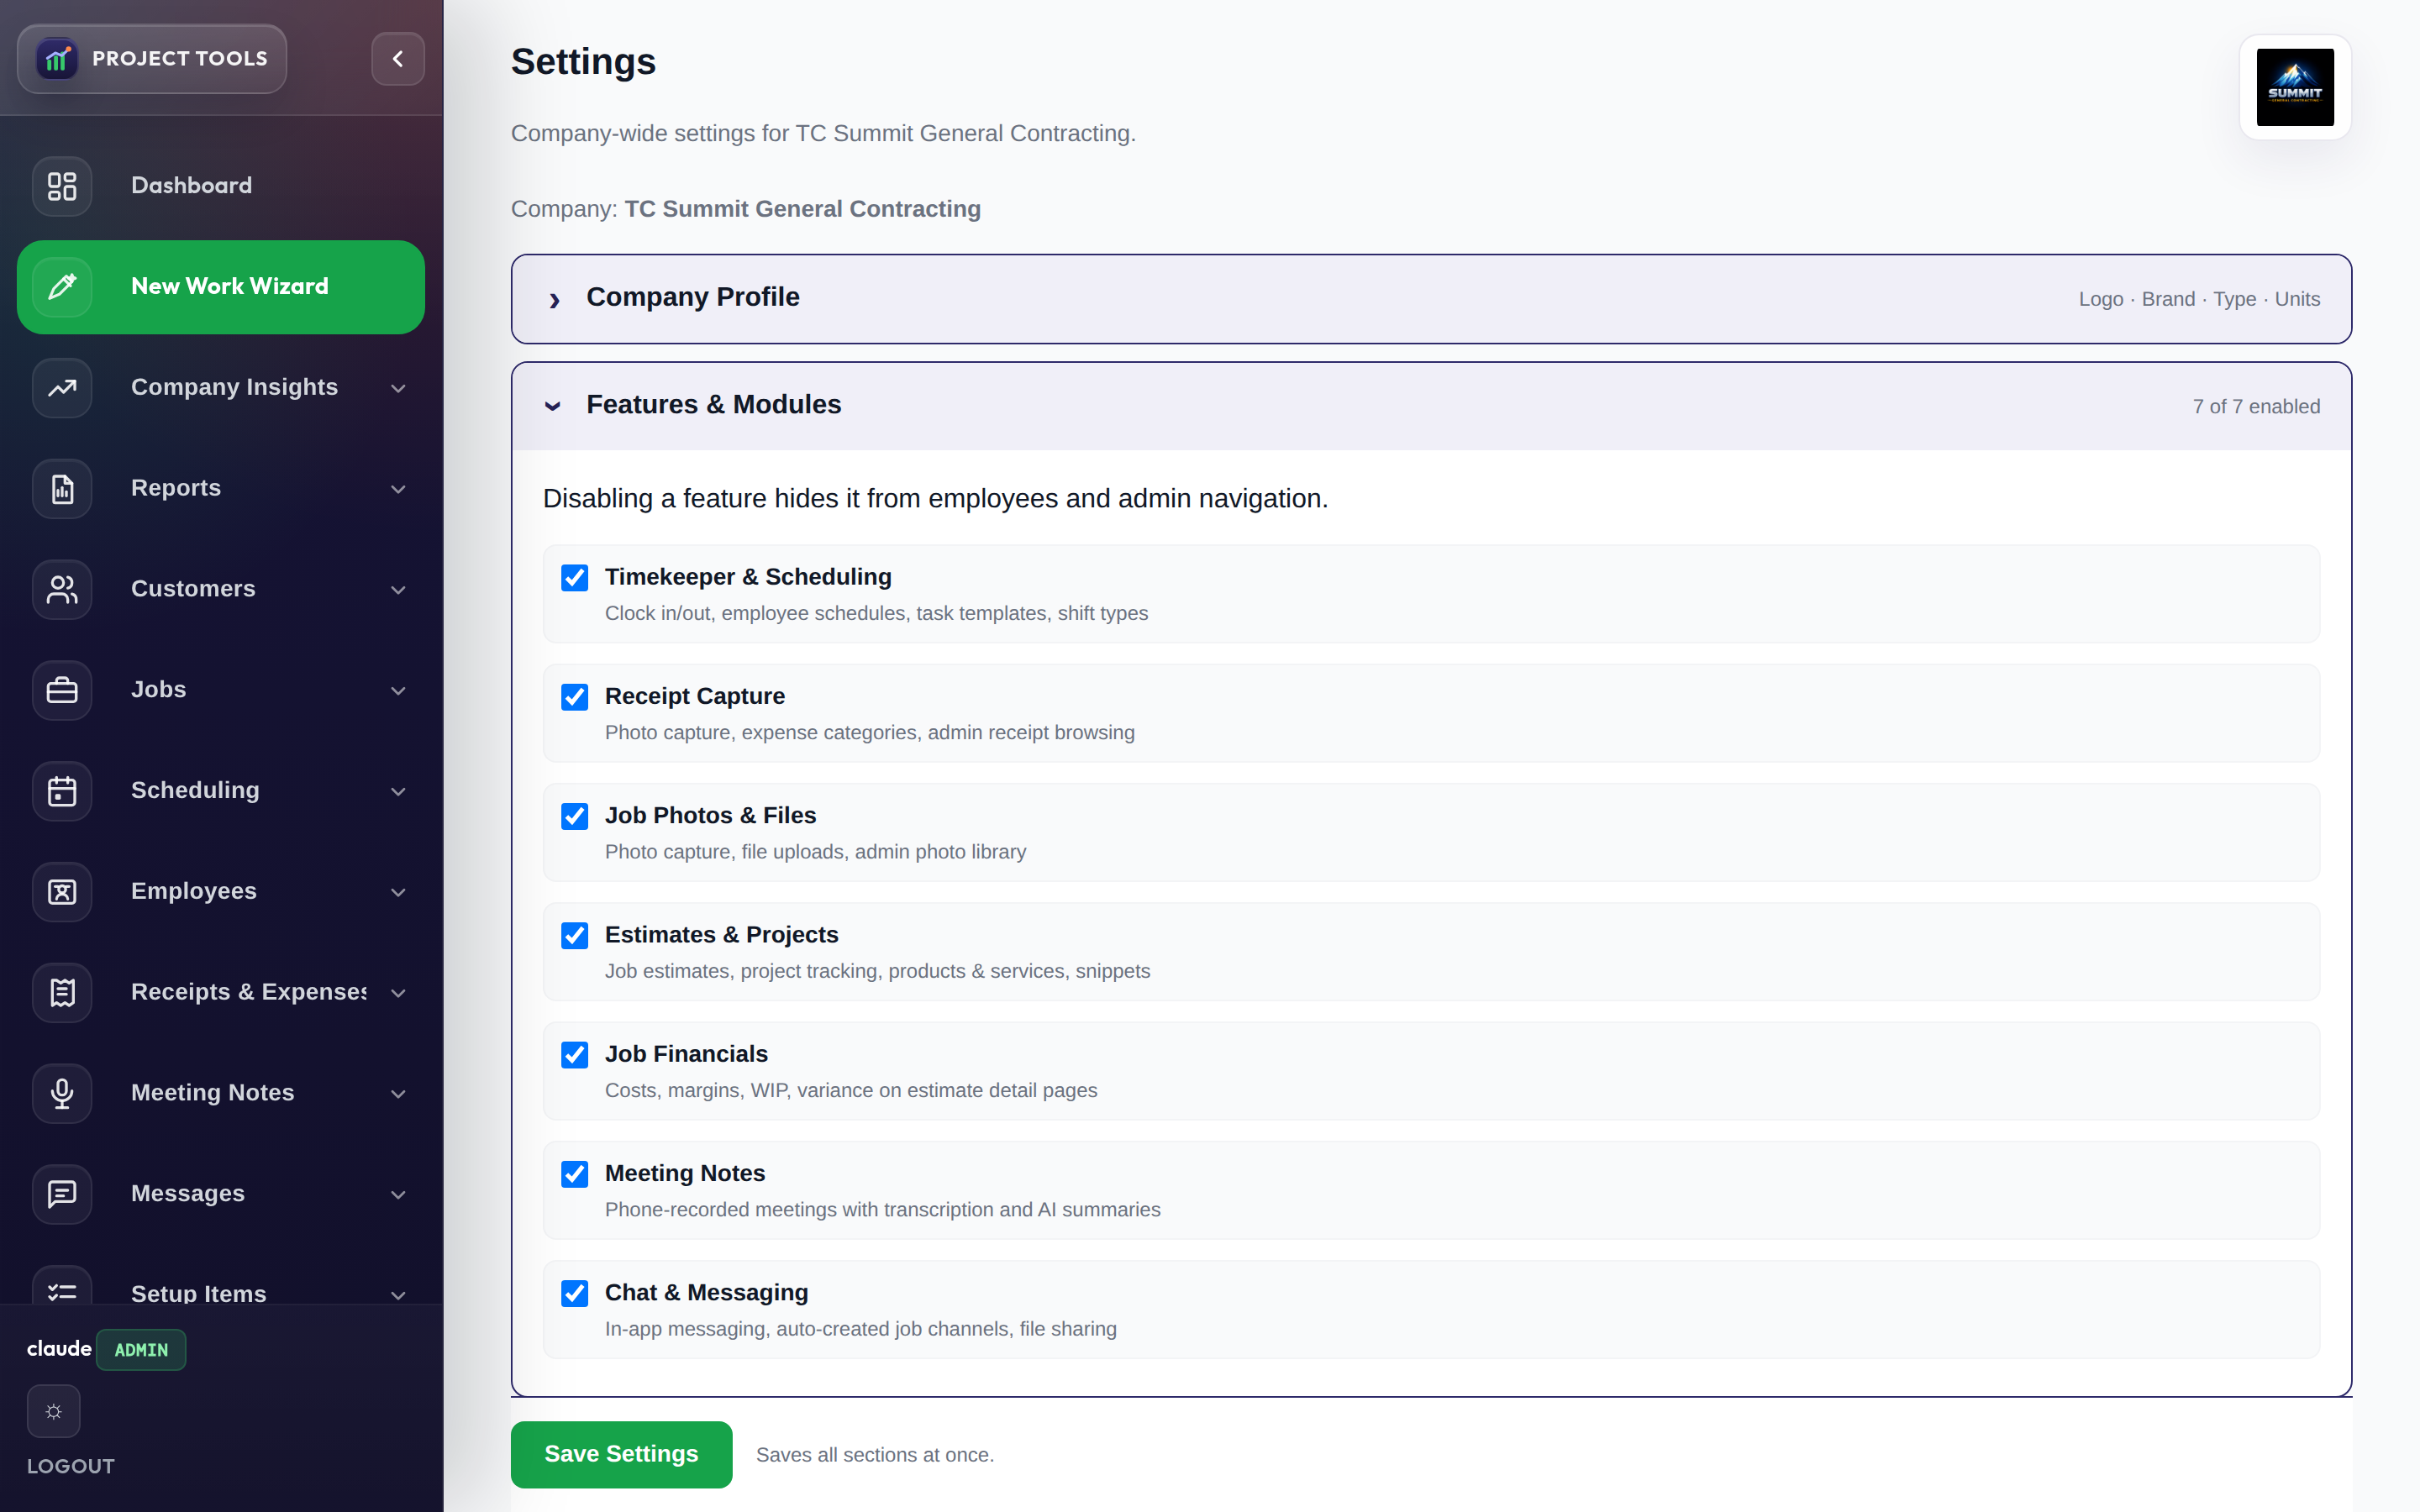
Task: Click the Messages chat bubble icon
Action: click(62, 1194)
